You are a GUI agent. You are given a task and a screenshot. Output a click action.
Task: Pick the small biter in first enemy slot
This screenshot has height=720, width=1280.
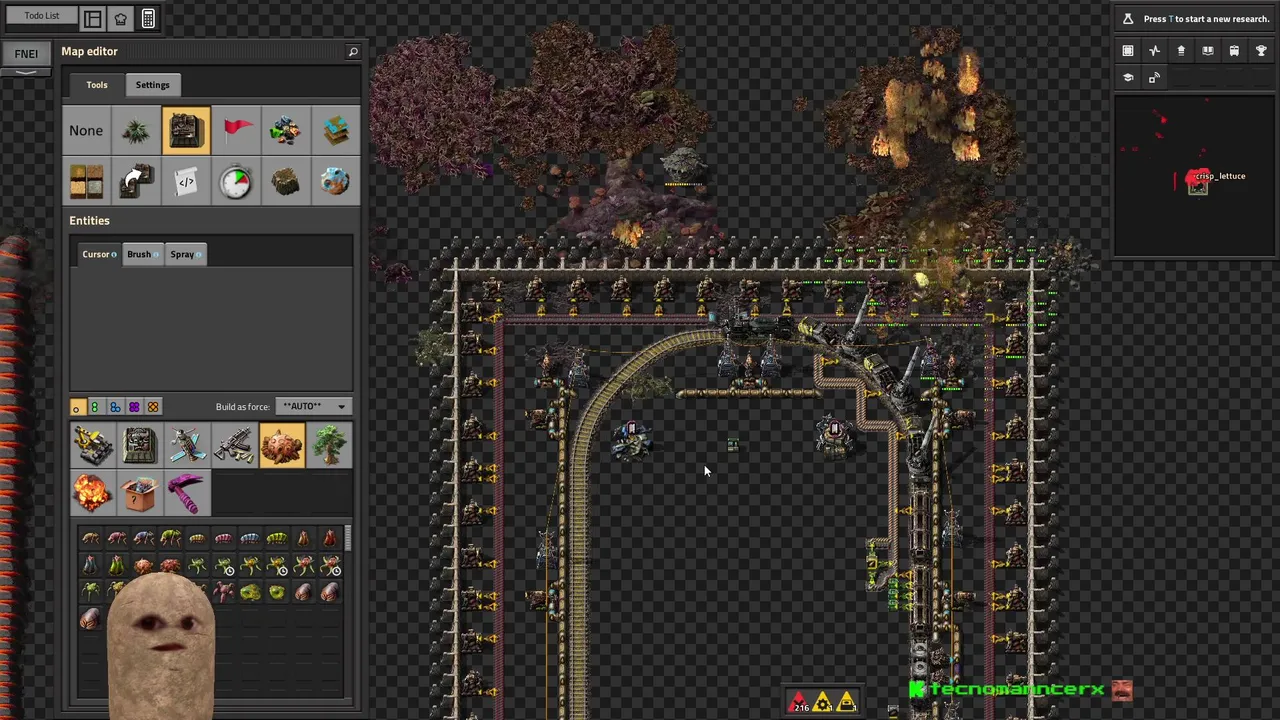point(90,539)
